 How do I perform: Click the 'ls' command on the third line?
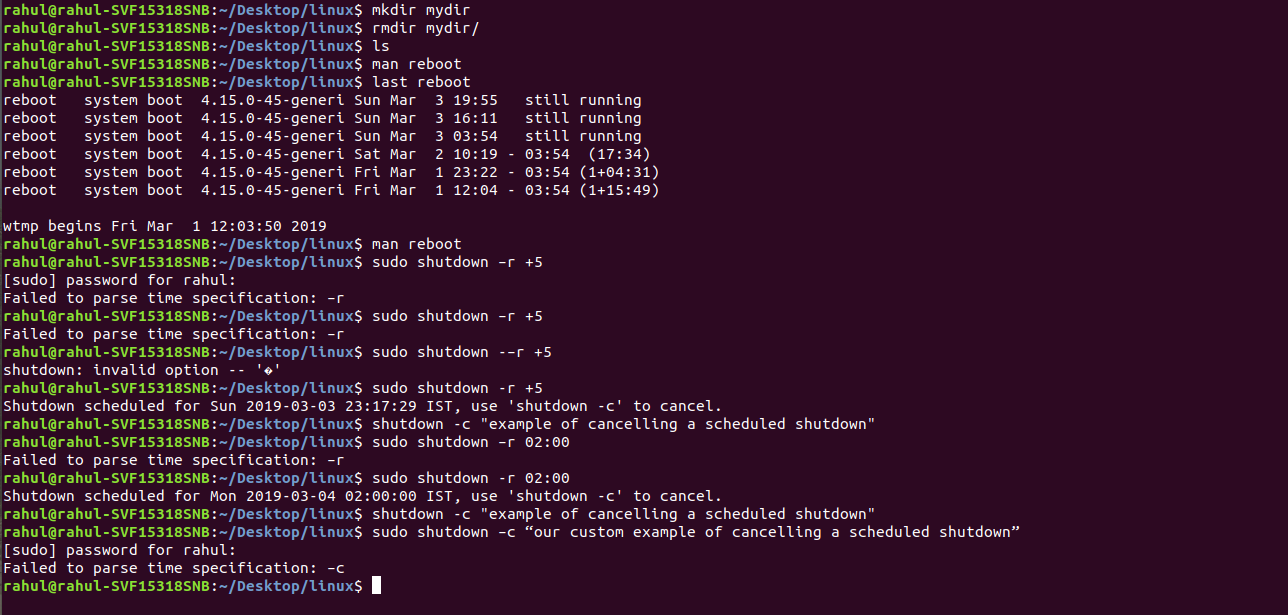380,46
